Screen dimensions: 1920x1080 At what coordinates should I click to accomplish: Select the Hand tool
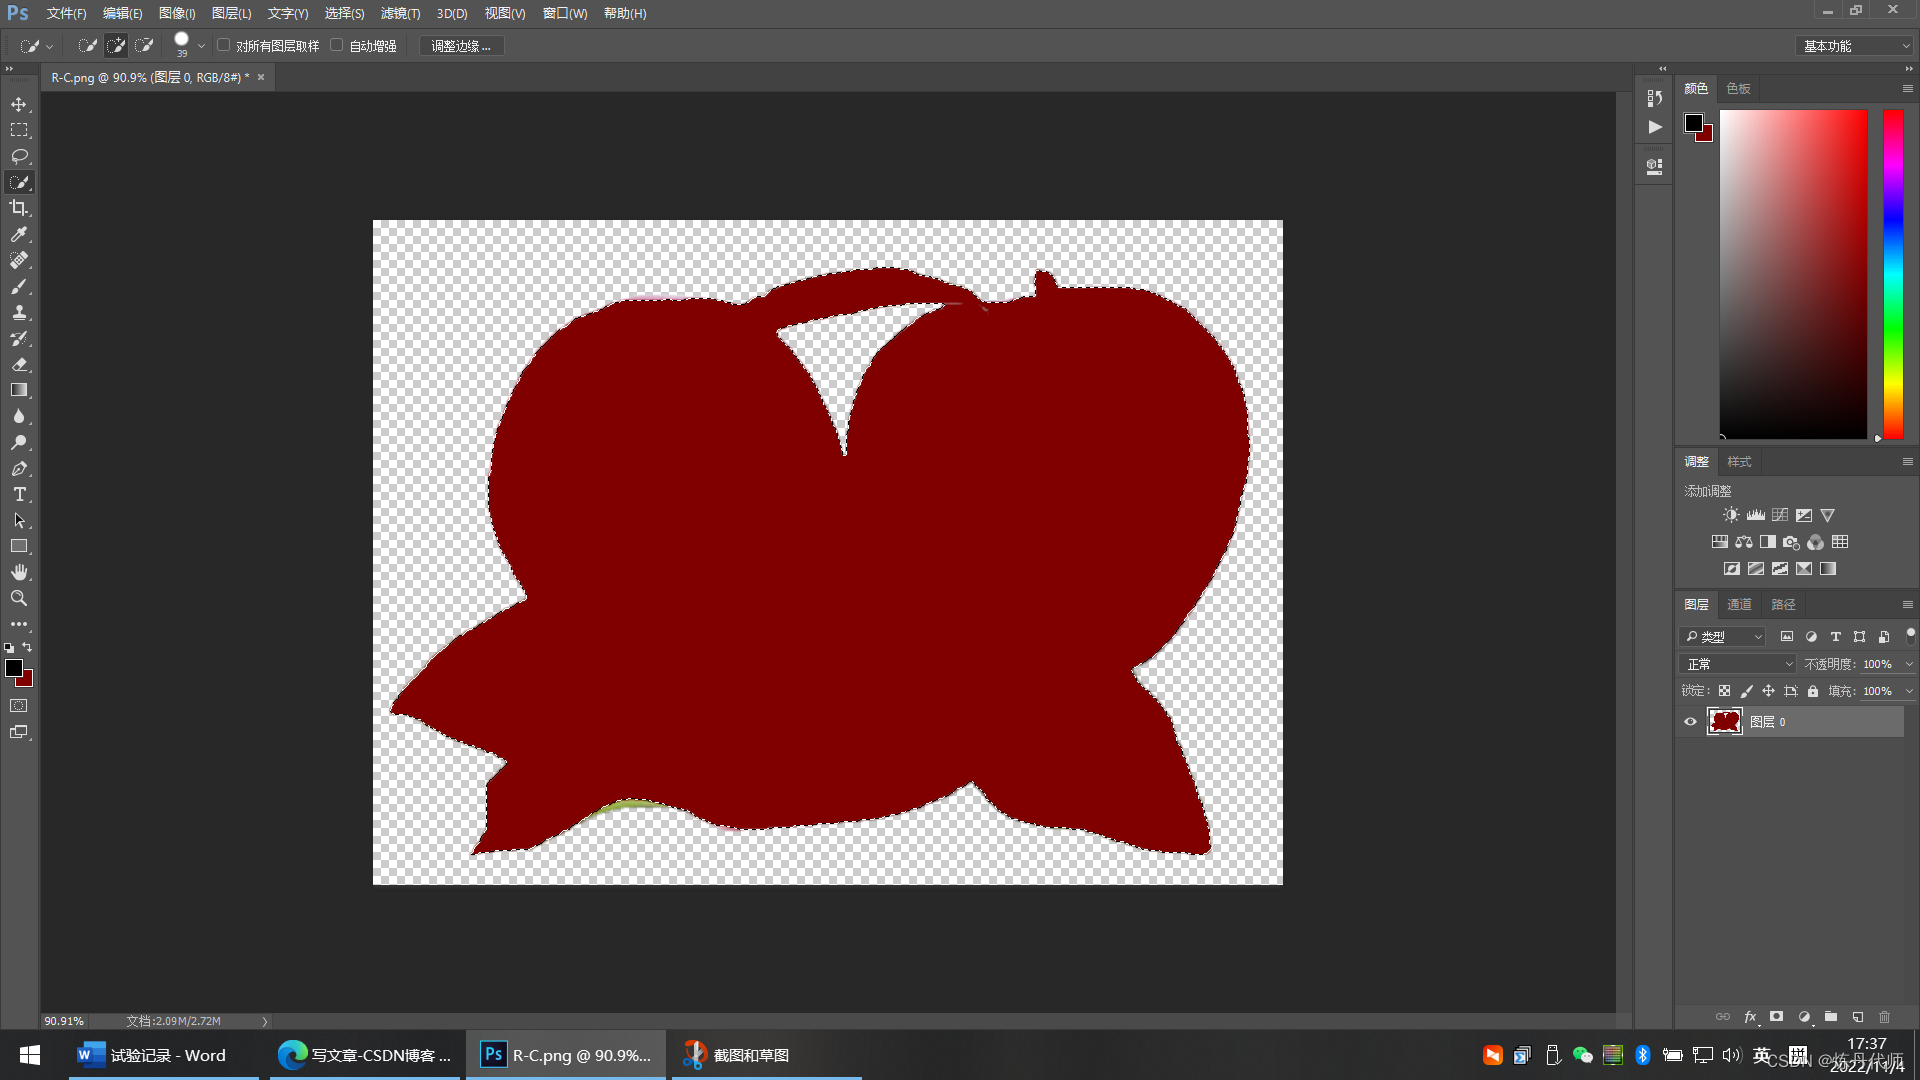pos(19,572)
